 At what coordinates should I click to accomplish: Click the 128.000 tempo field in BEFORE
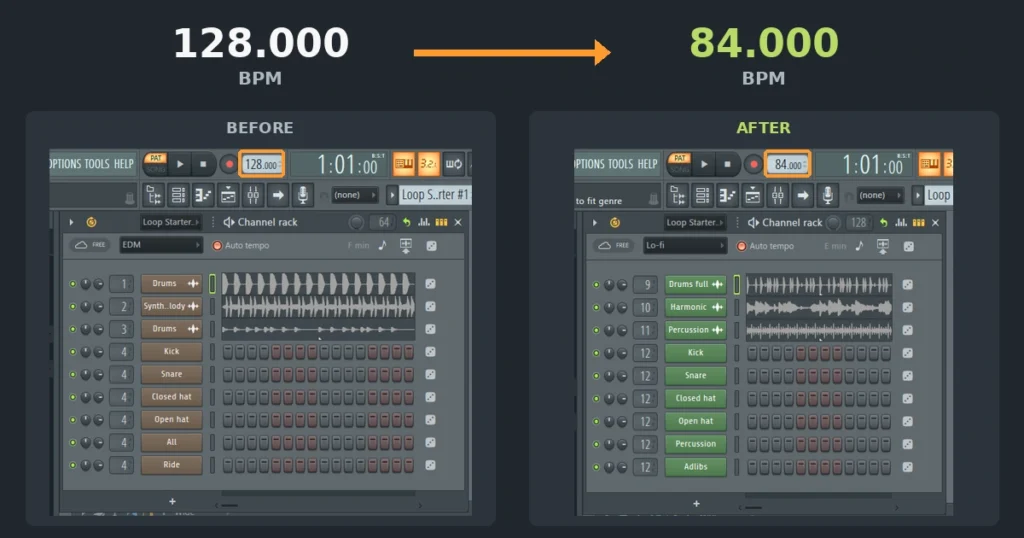click(262, 165)
